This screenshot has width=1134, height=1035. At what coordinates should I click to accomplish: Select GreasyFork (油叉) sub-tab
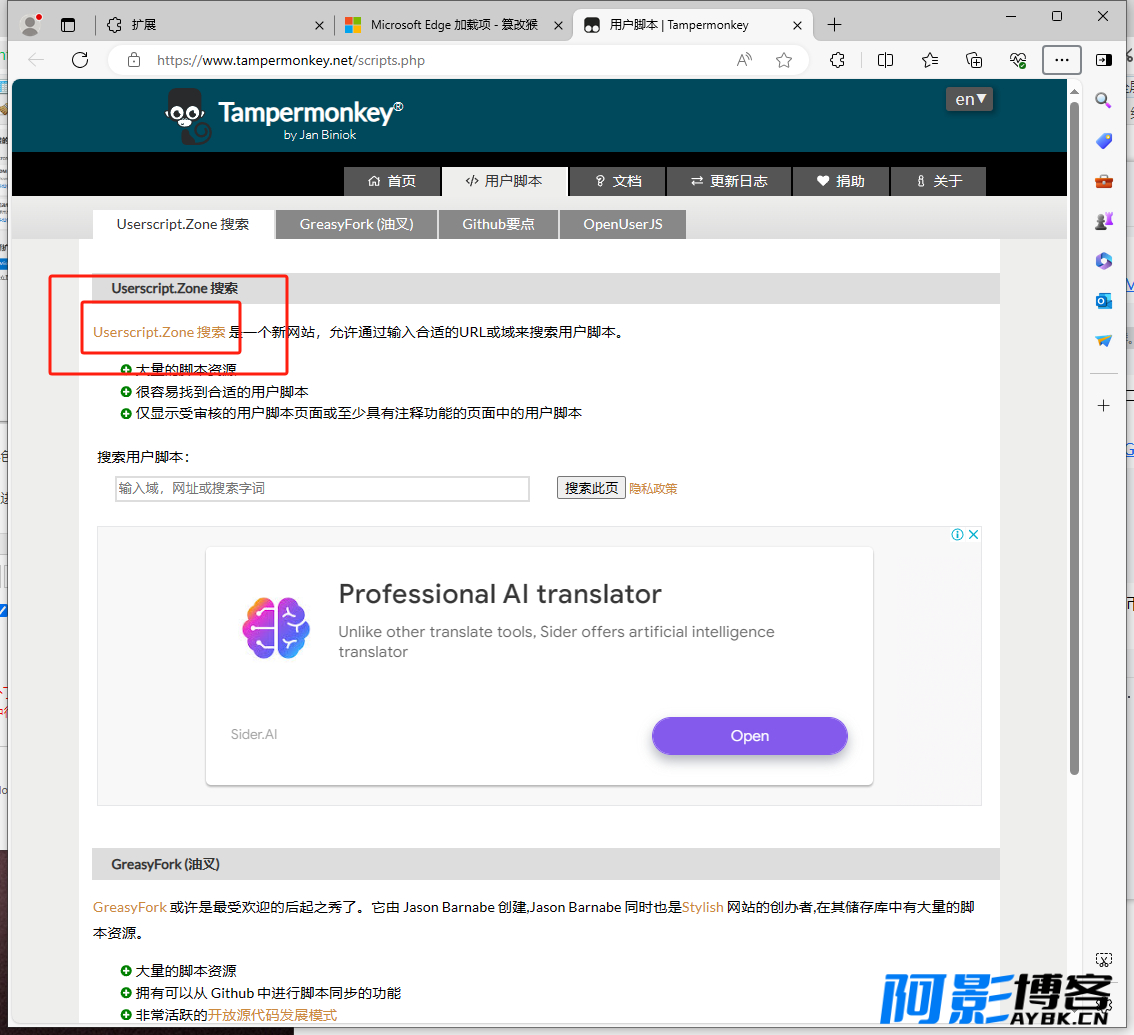(357, 224)
